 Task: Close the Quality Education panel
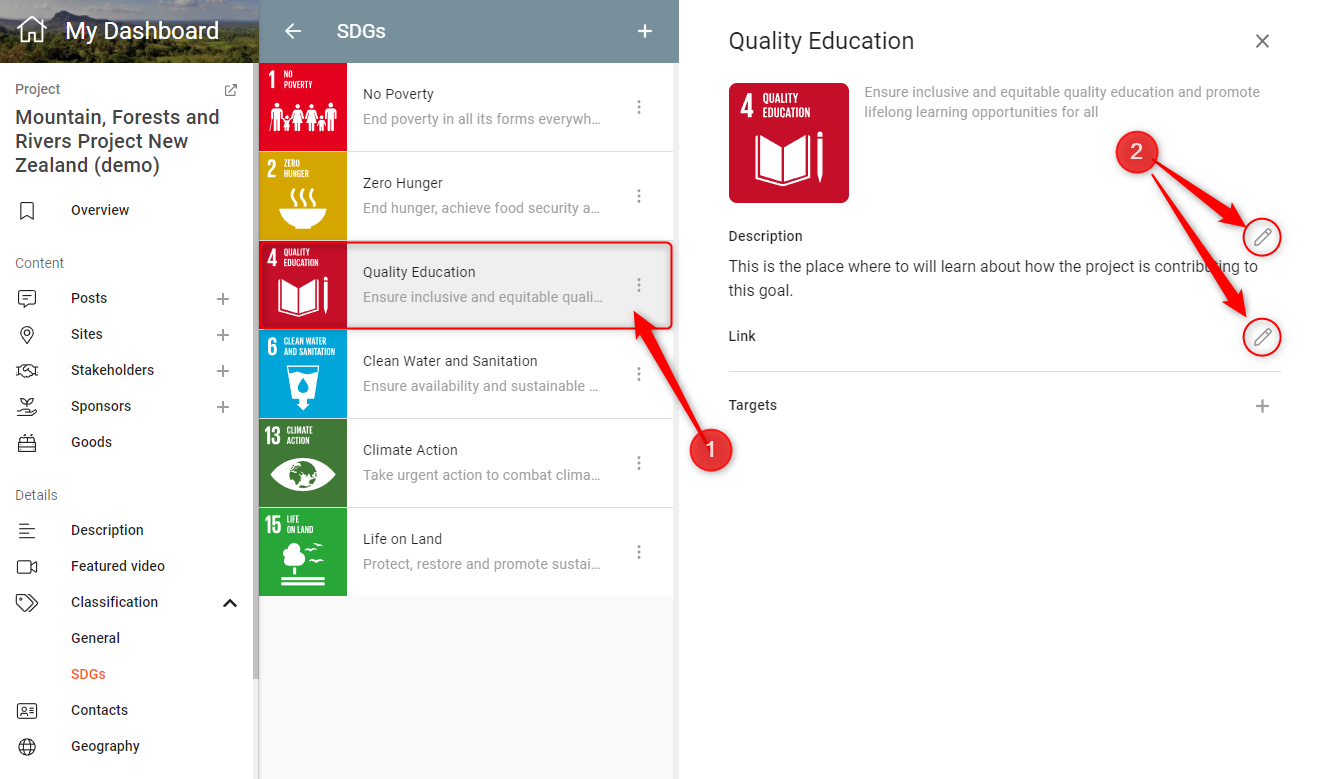(x=1262, y=41)
